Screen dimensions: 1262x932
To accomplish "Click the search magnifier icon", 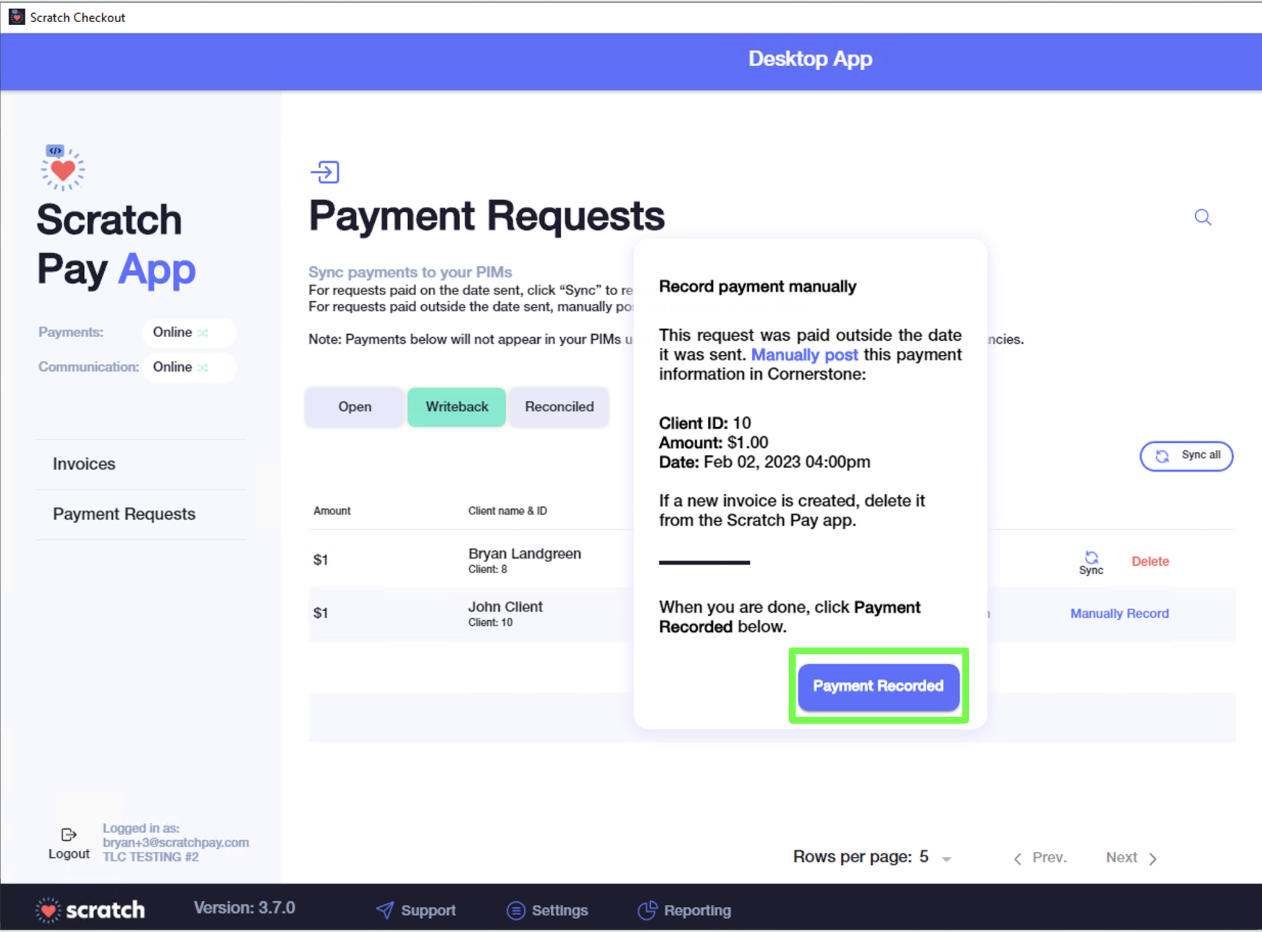I will coord(1203,217).
